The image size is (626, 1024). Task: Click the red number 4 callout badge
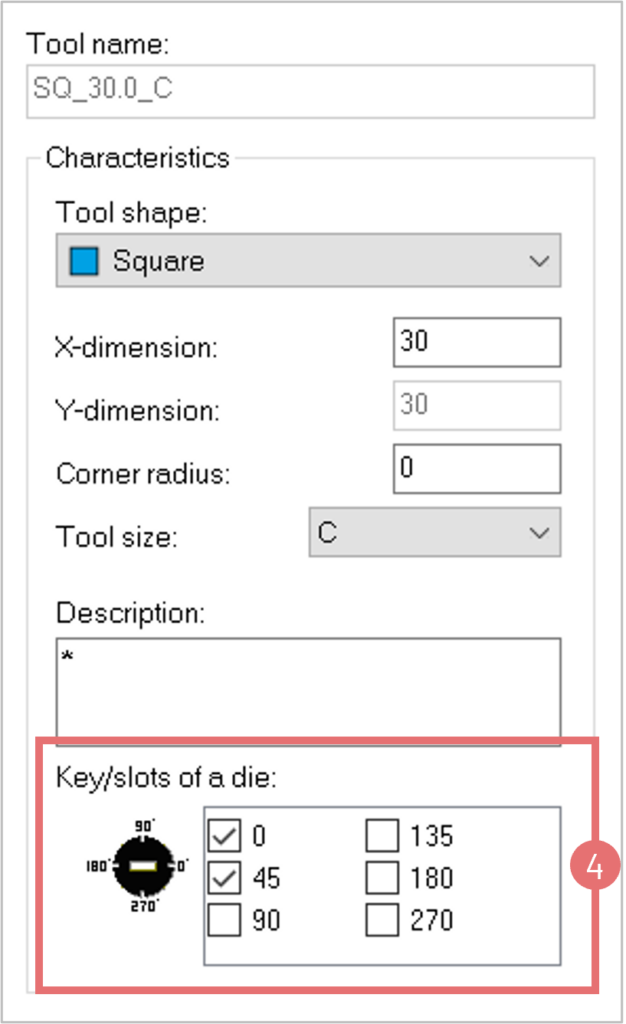[593, 867]
